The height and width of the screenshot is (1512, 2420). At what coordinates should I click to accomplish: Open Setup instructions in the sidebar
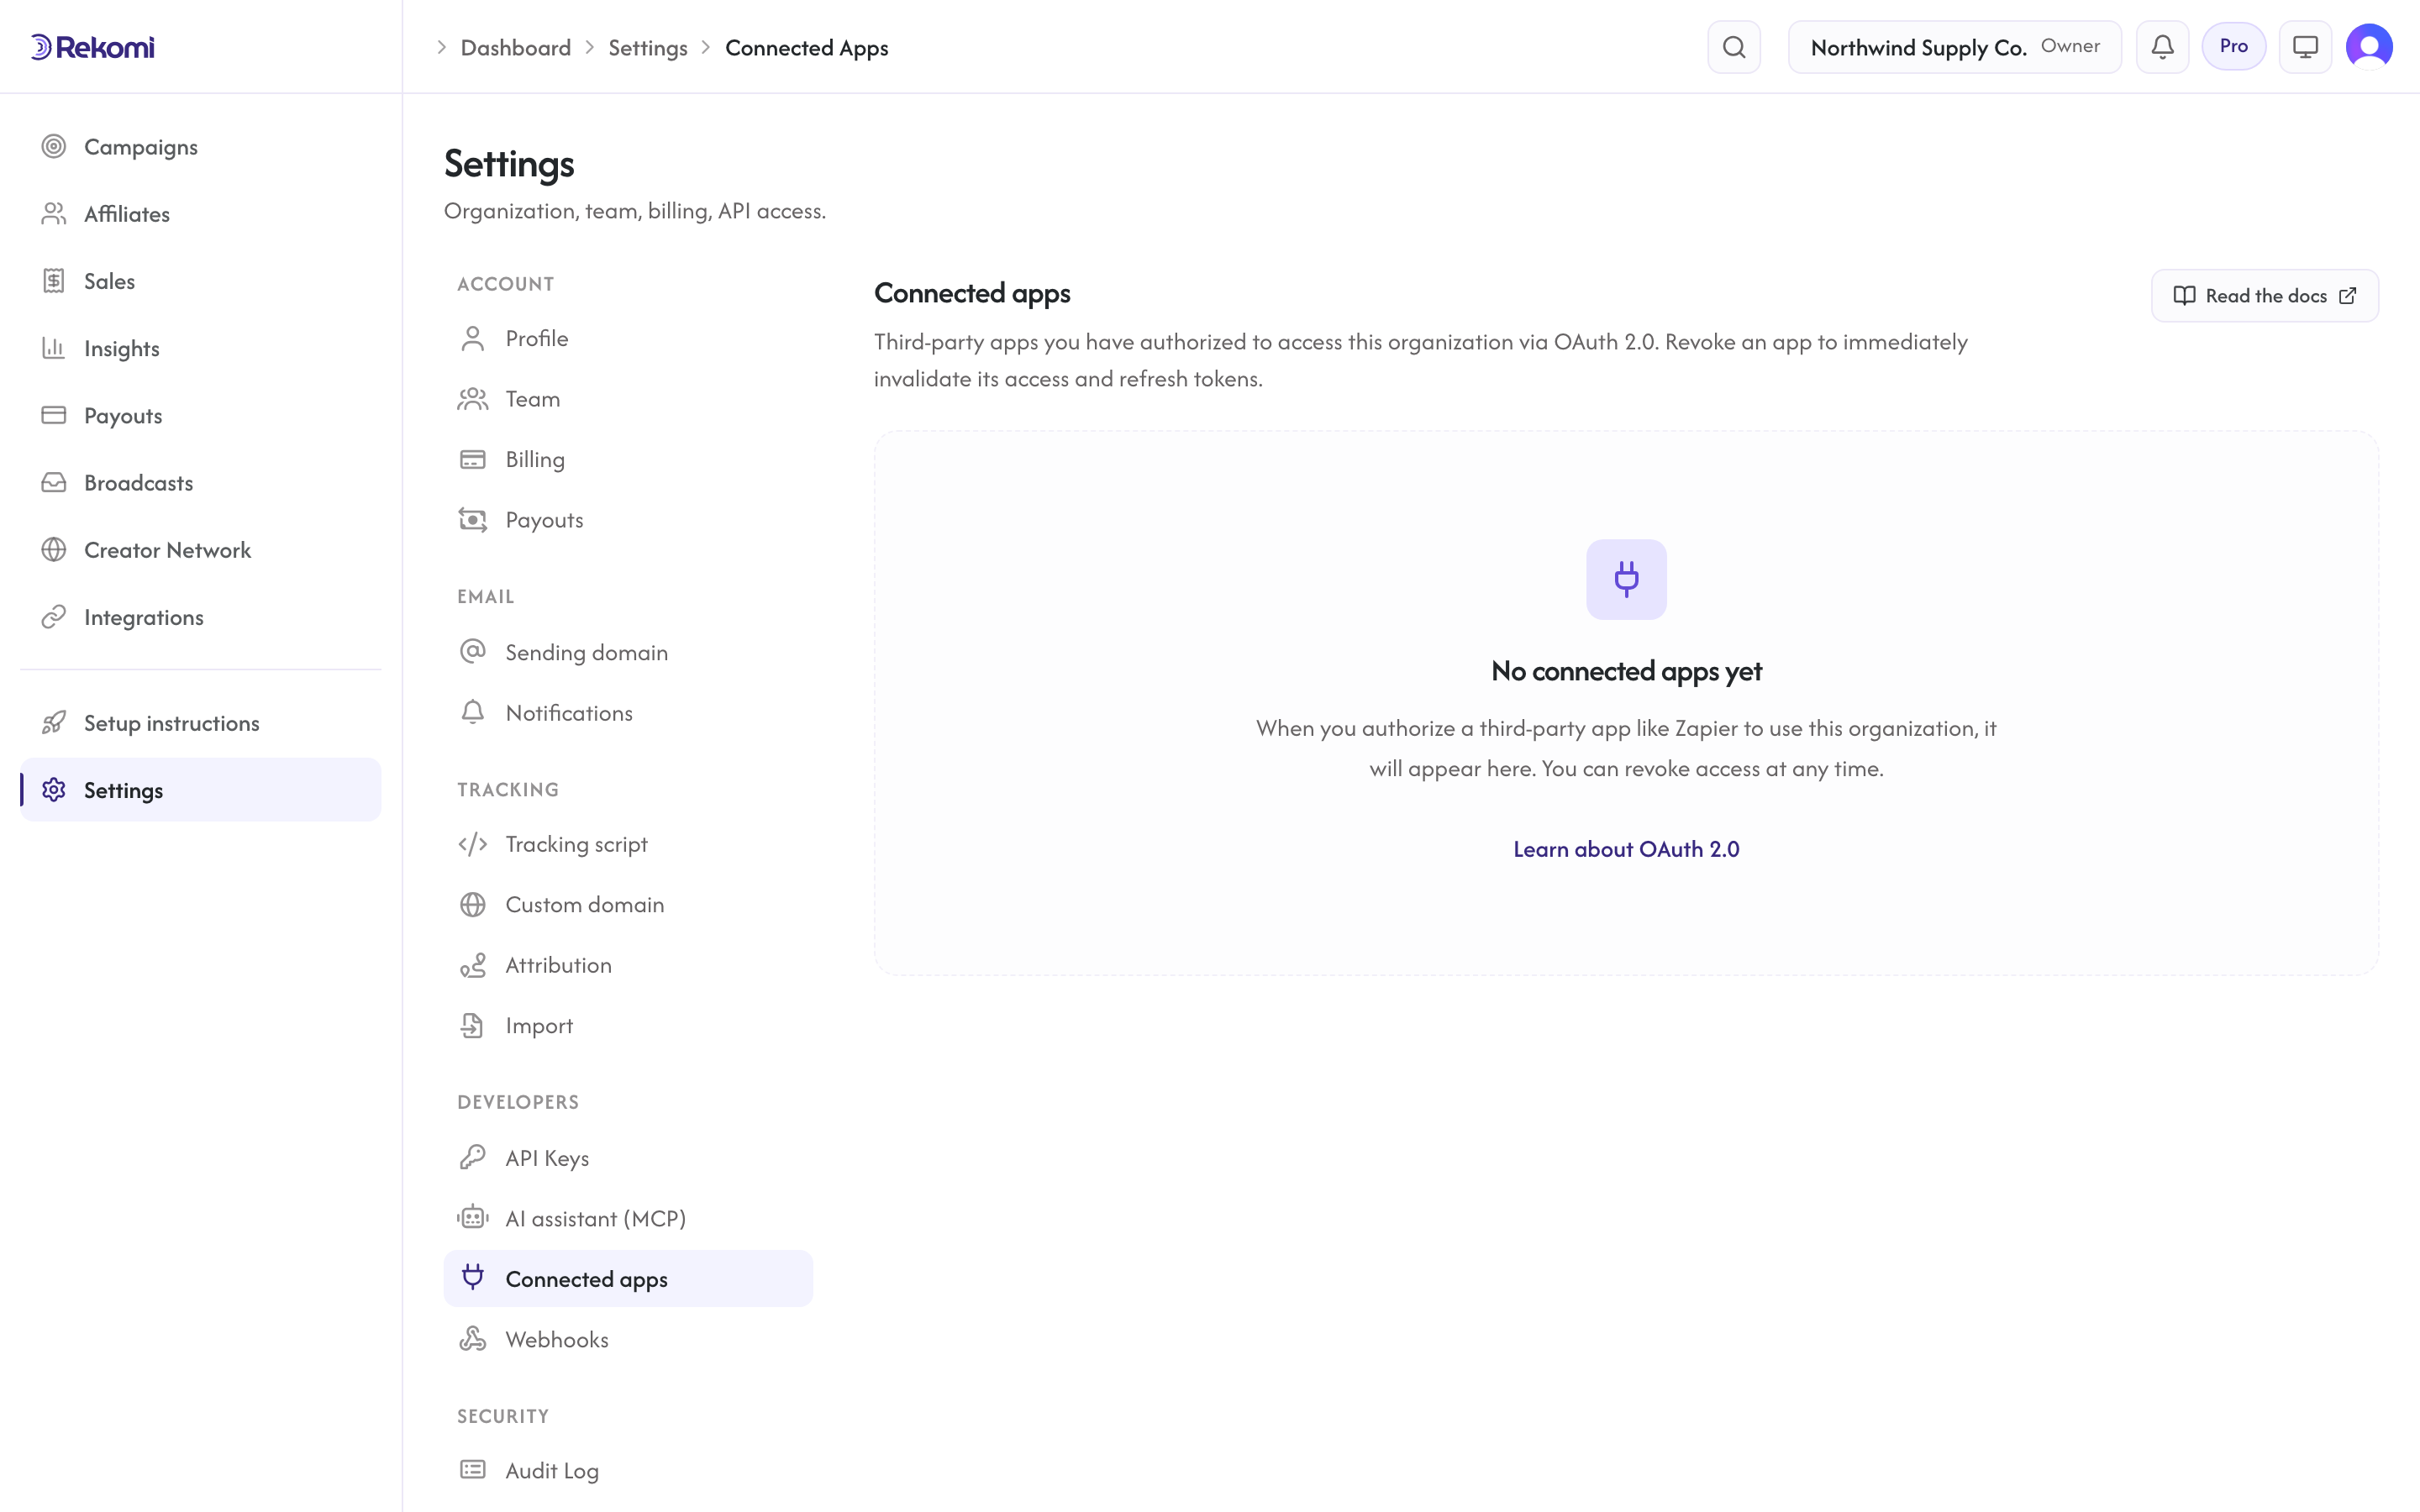[x=200, y=723]
